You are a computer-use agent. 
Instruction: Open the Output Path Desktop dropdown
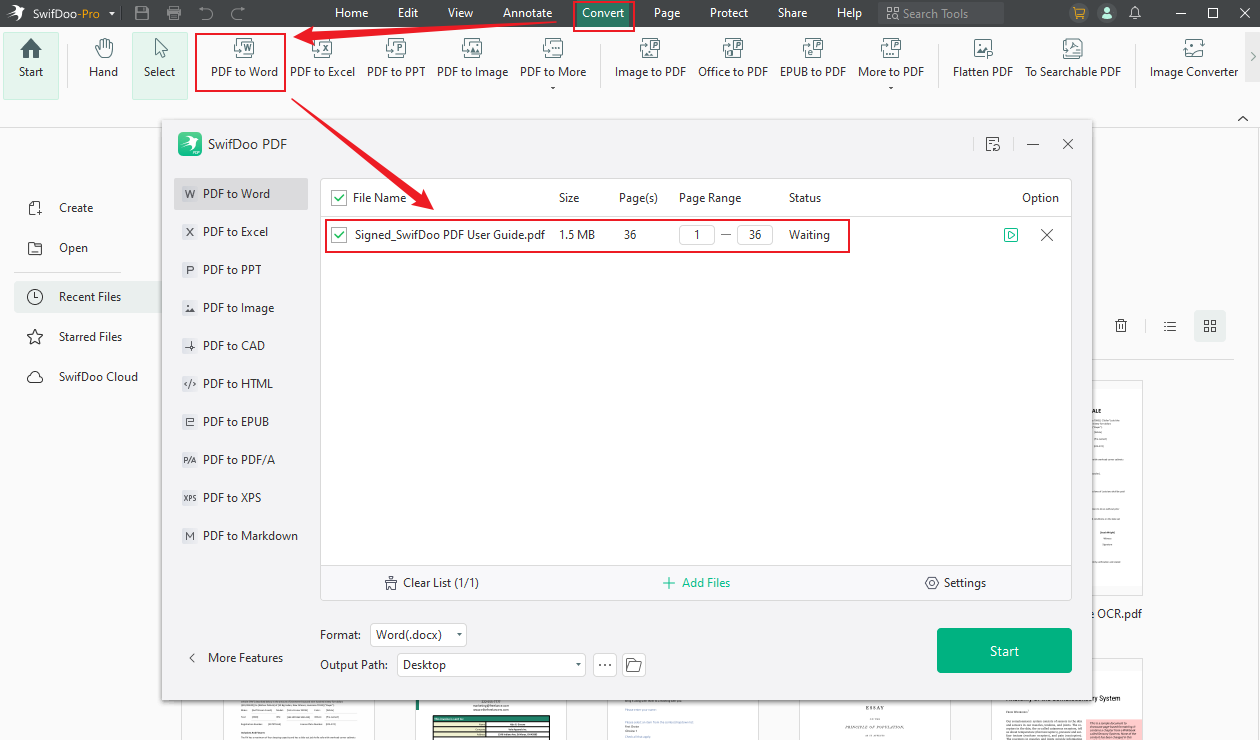(x=492, y=665)
